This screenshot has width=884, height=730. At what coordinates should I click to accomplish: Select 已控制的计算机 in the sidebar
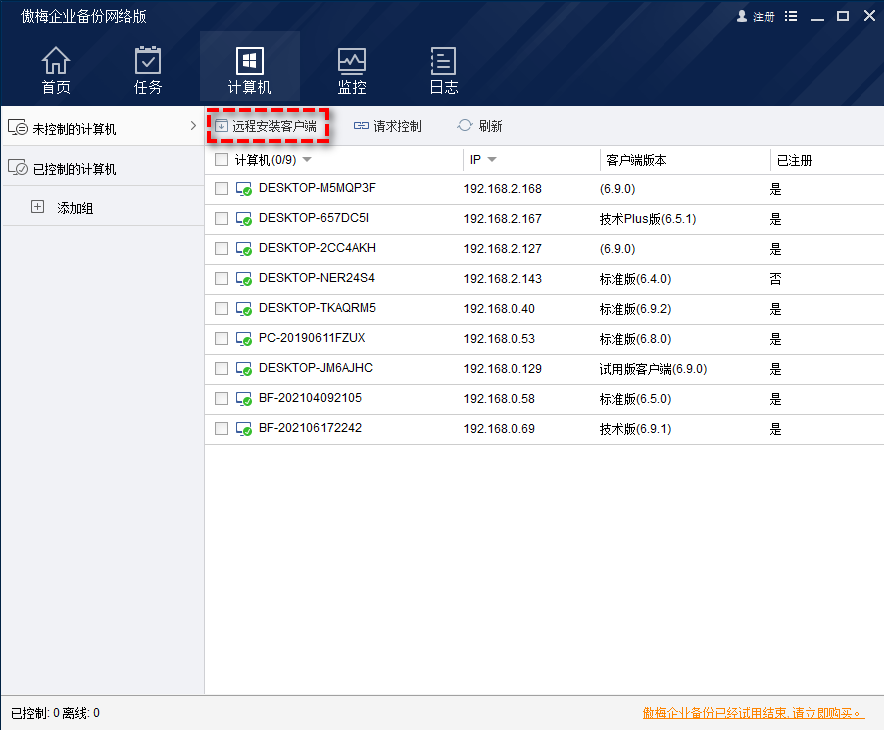click(x=102, y=167)
